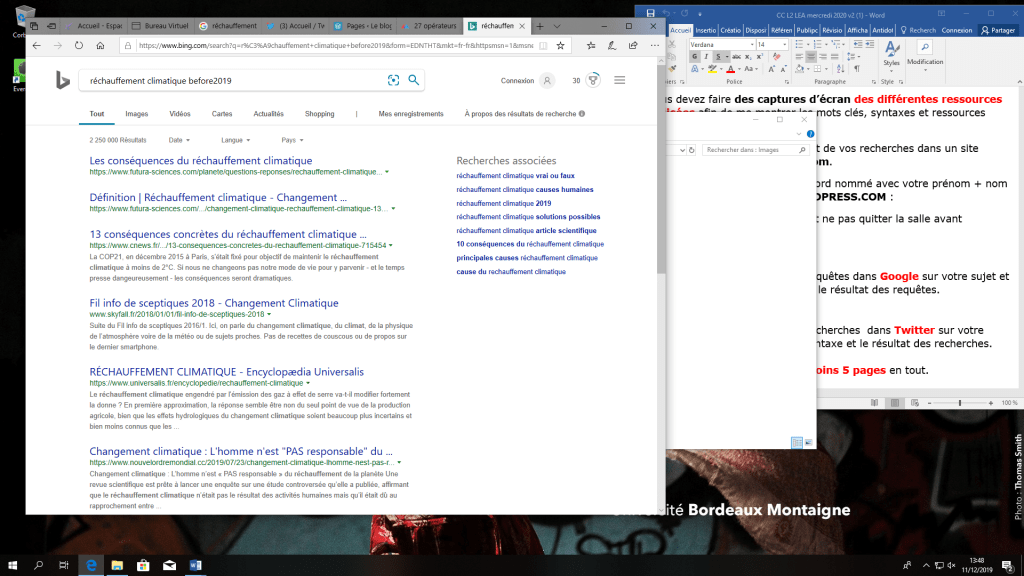Viewport: 1024px width, 576px height.
Task: Open the Verdana font name dropdown
Action: point(750,45)
